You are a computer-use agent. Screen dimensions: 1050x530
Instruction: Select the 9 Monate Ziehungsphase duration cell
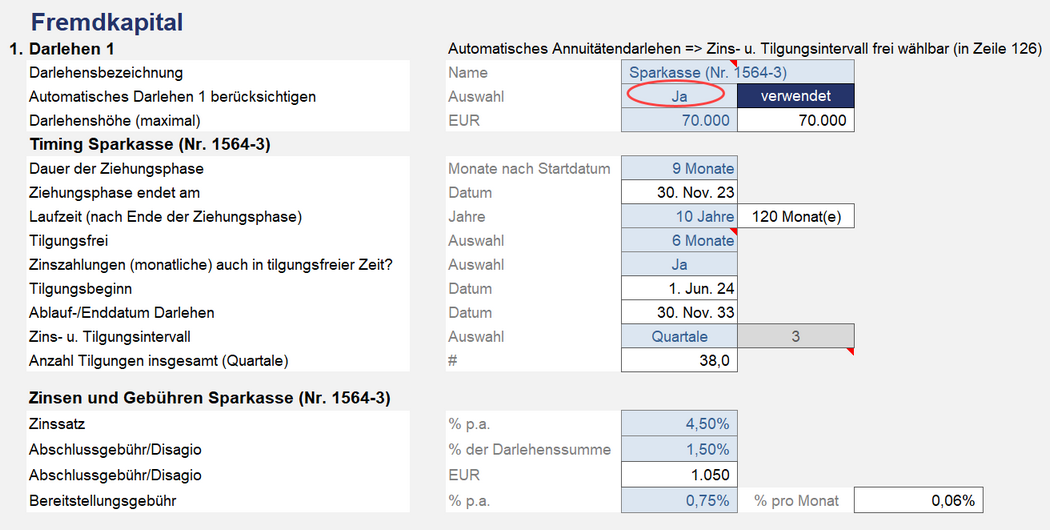[678, 169]
